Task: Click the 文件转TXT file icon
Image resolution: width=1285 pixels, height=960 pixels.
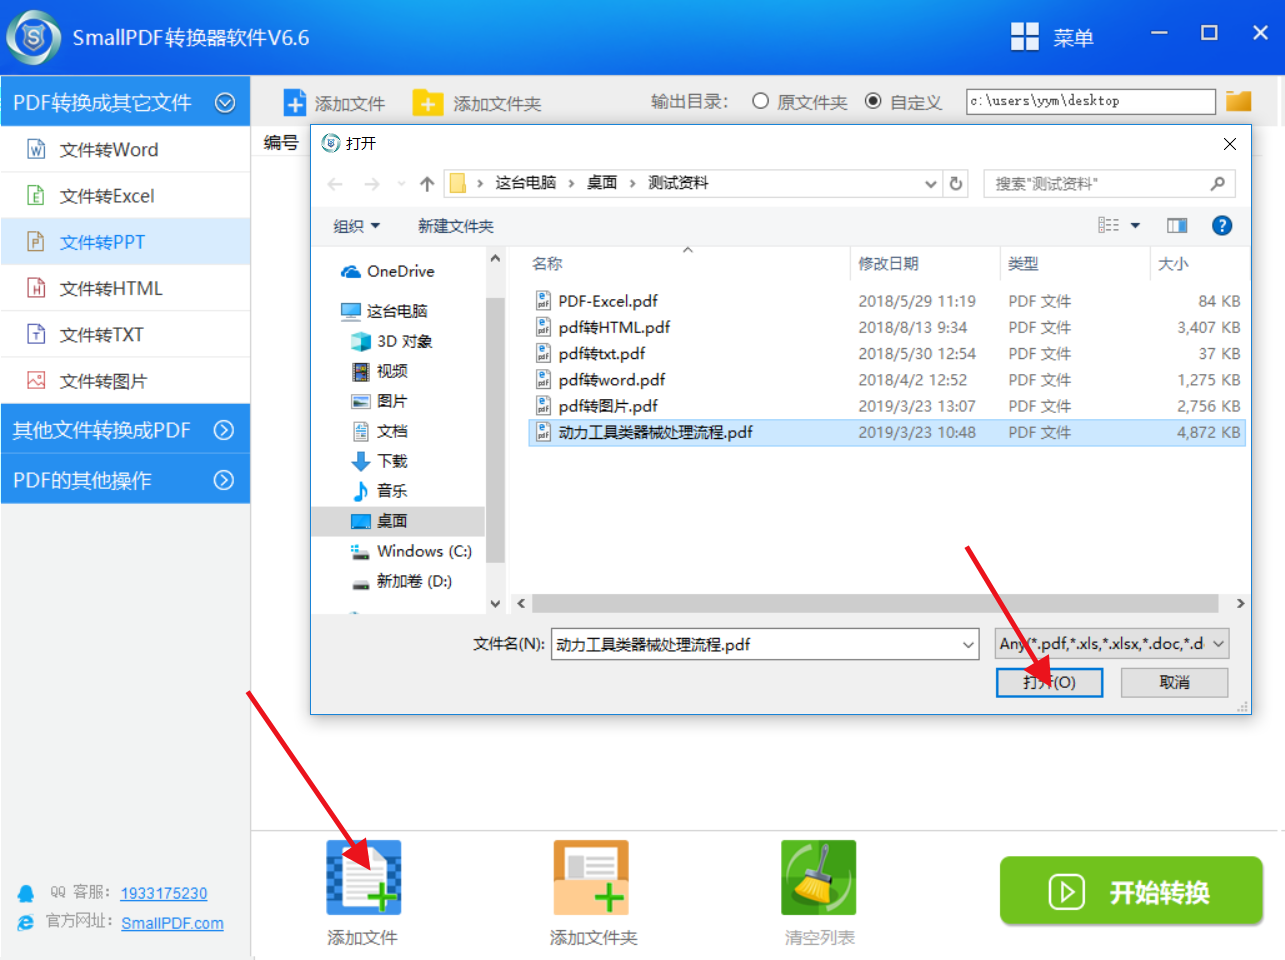Action: click(x=36, y=334)
